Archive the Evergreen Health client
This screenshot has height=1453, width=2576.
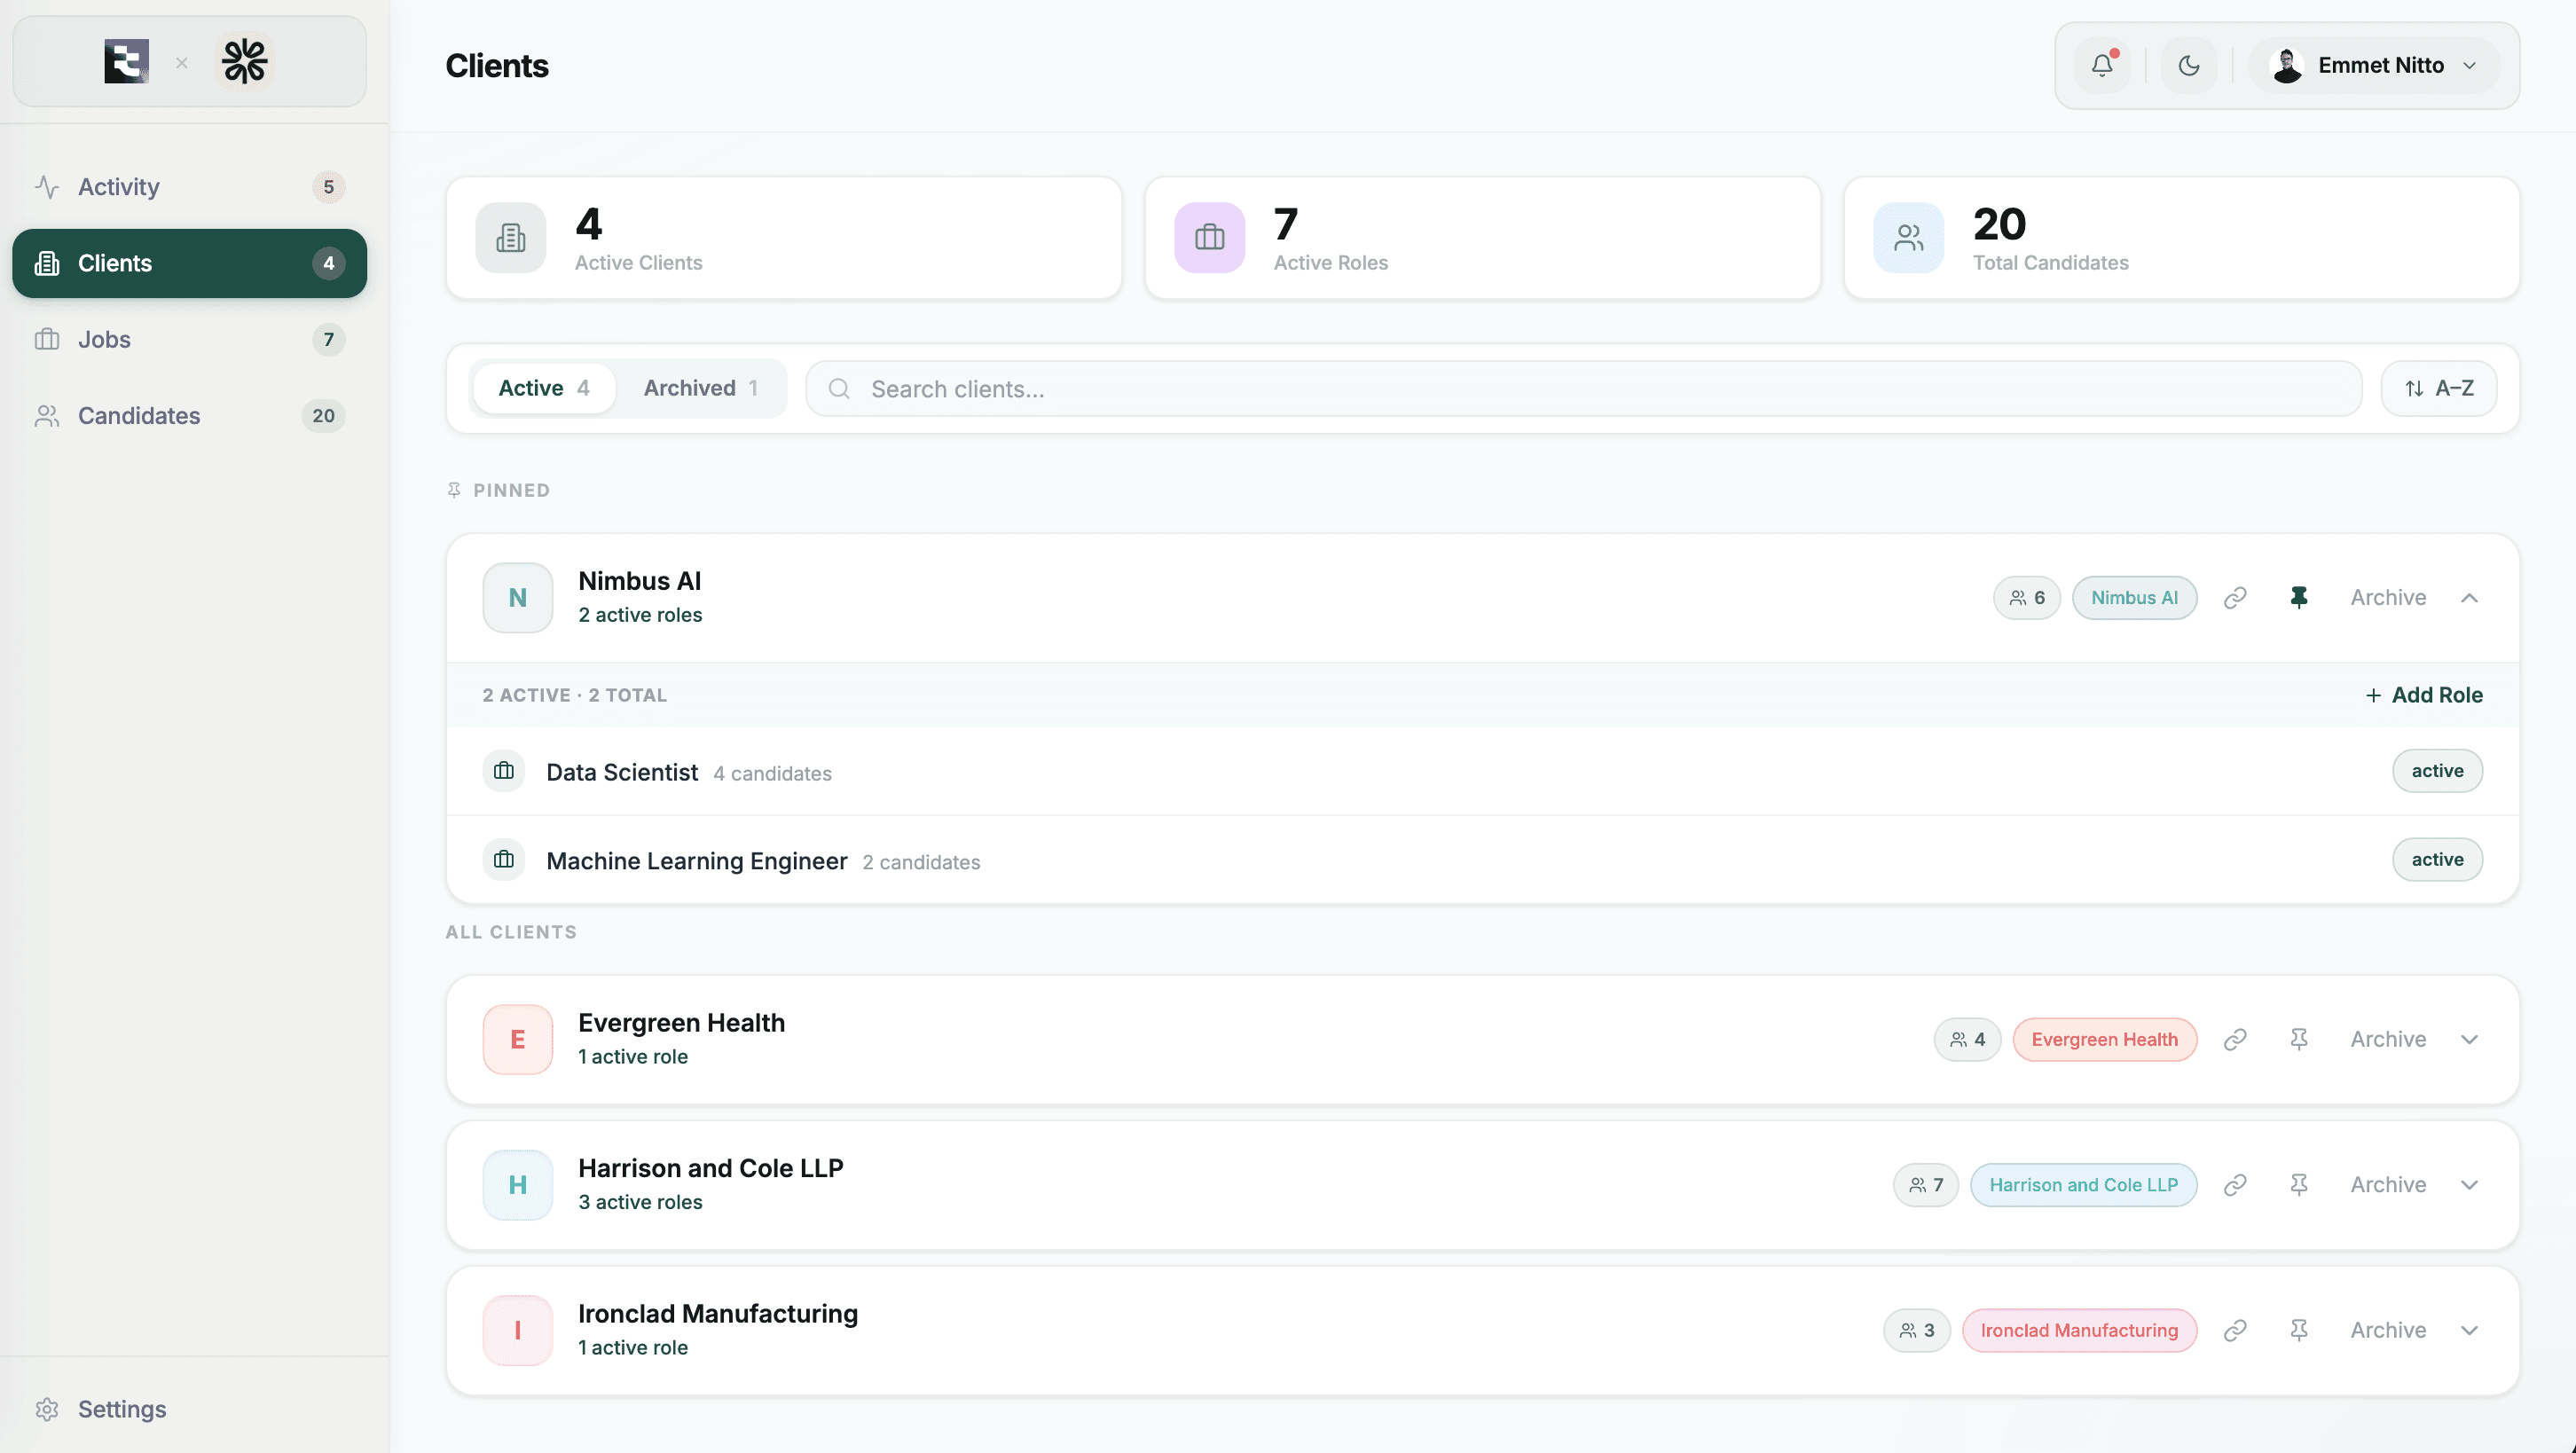pyautogui.click(x=2388, y=1039)
